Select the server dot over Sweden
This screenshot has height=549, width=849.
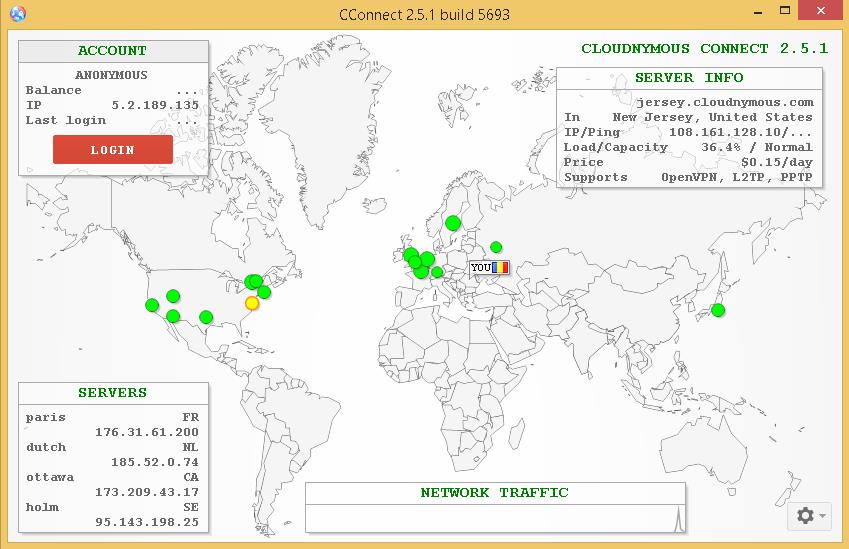pyautogui.click(x=453, y=223)
